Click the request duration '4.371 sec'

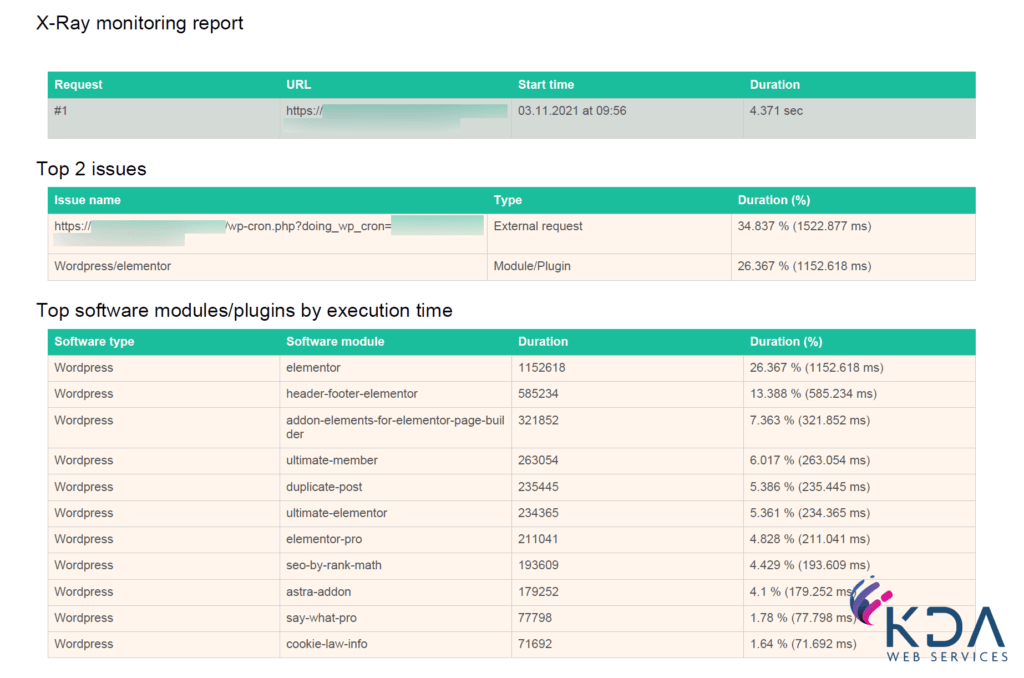coord(776,110)
